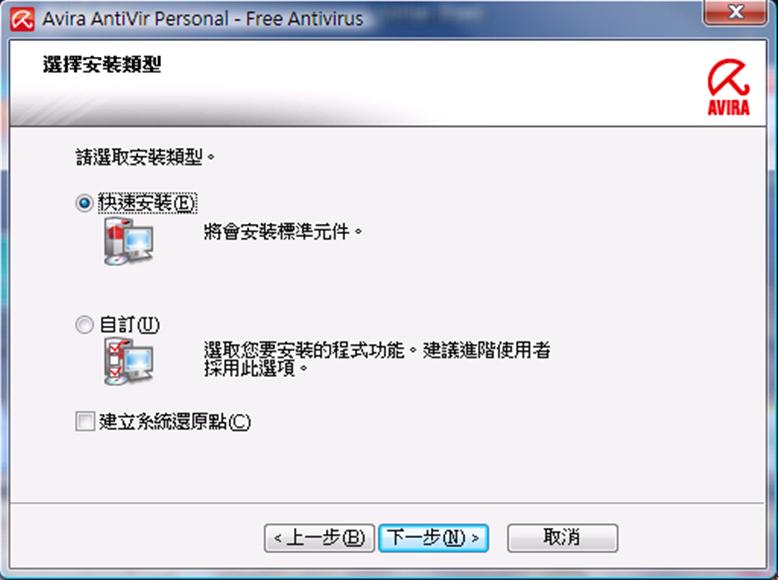Click the 自訂(U) option label text
This screenshot has width=779, height=580.
point(129,325)
